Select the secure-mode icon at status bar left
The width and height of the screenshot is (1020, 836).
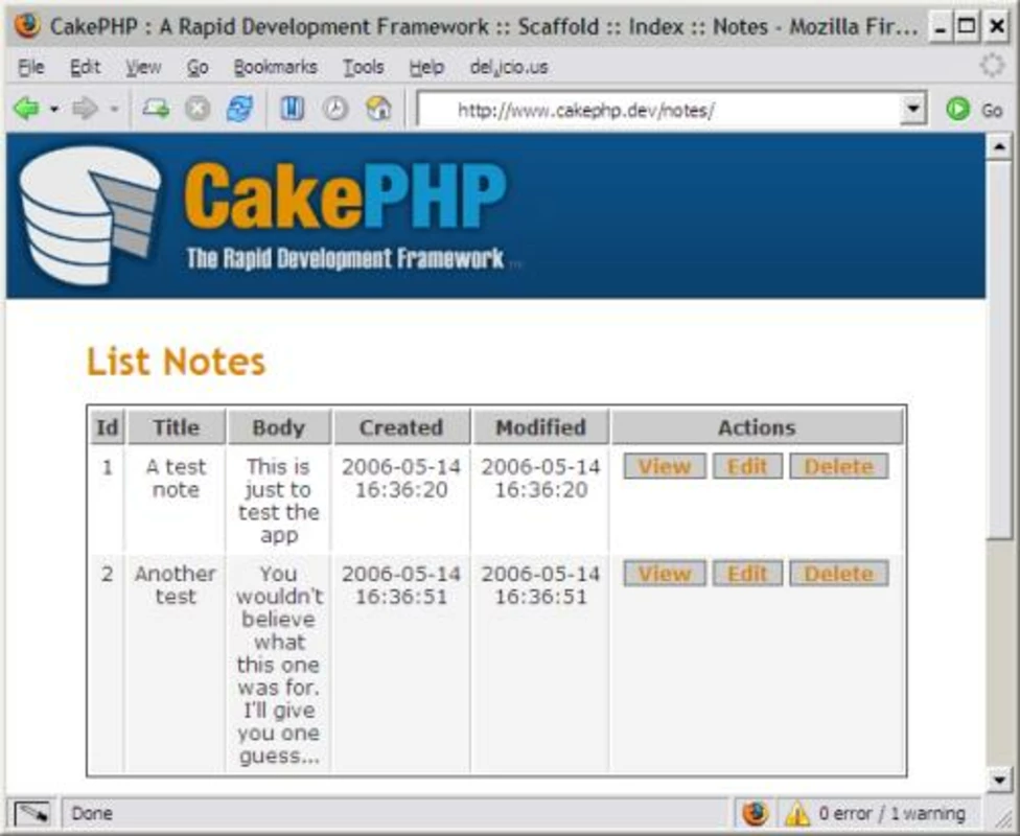(x=30, y=813)
